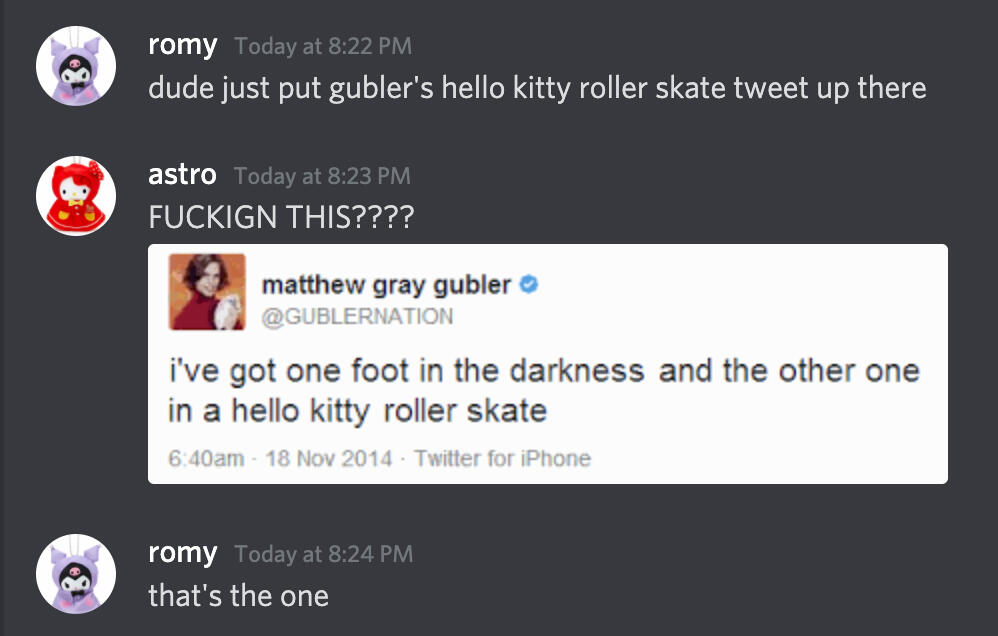The width and height of the screenshot is (998, 636).
Task: Click the "FUCKIGN THIS????" message text
Action: [x=280, y=218]
